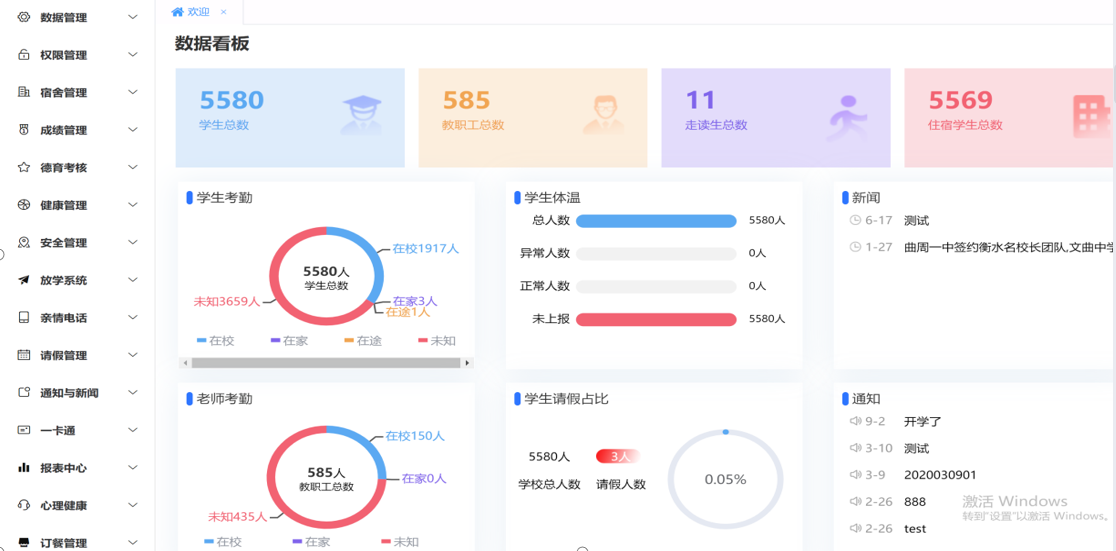Expand the 成绩管理 menu chevron
This screenshot has height=551, width=1116.
click(132, 130)
